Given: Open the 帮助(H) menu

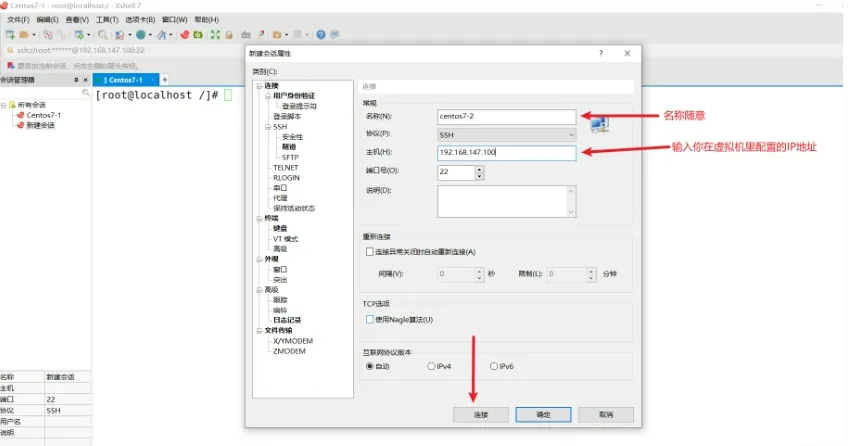Looking at the screenshot, I should 207,19.
